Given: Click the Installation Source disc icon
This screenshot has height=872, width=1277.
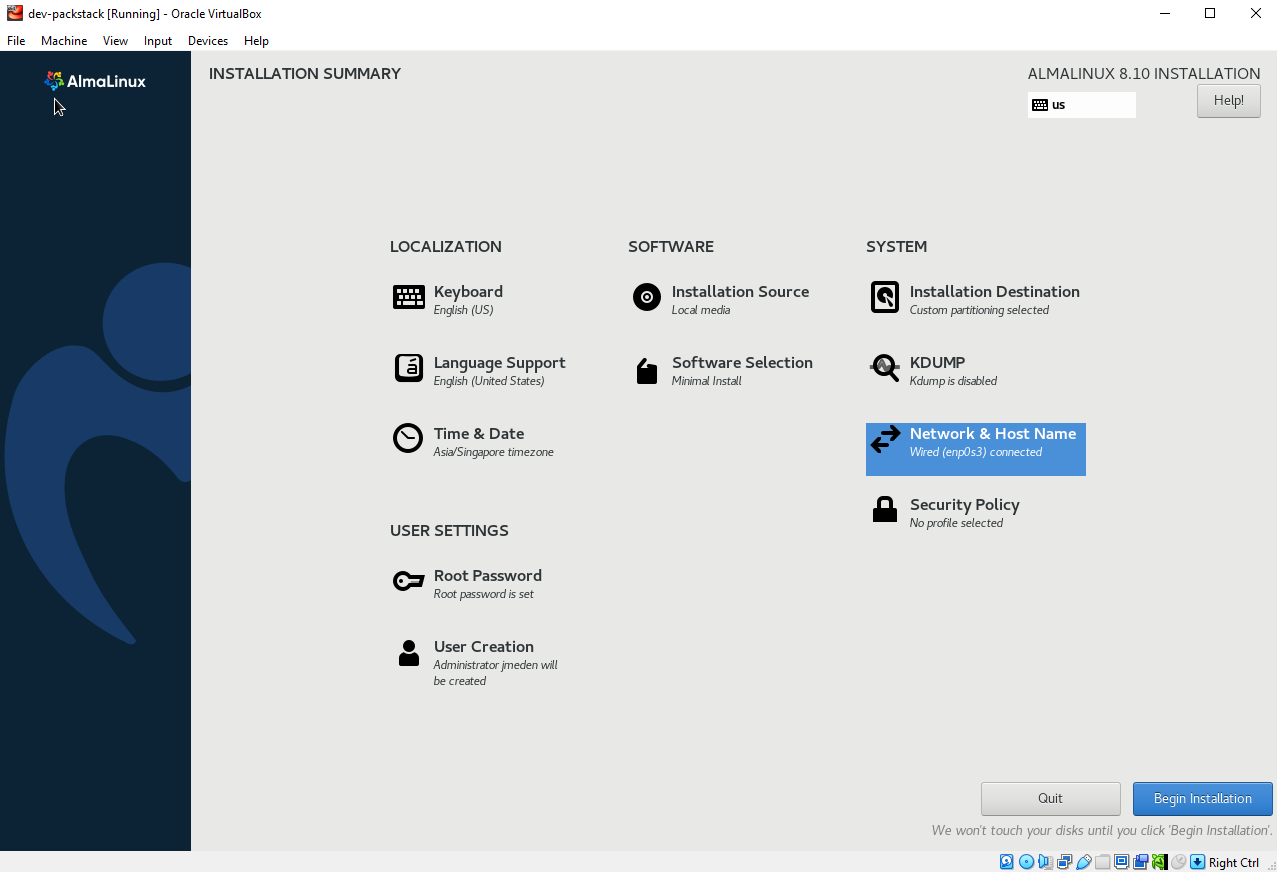Looking at the screenshot, I should (647, 298).
